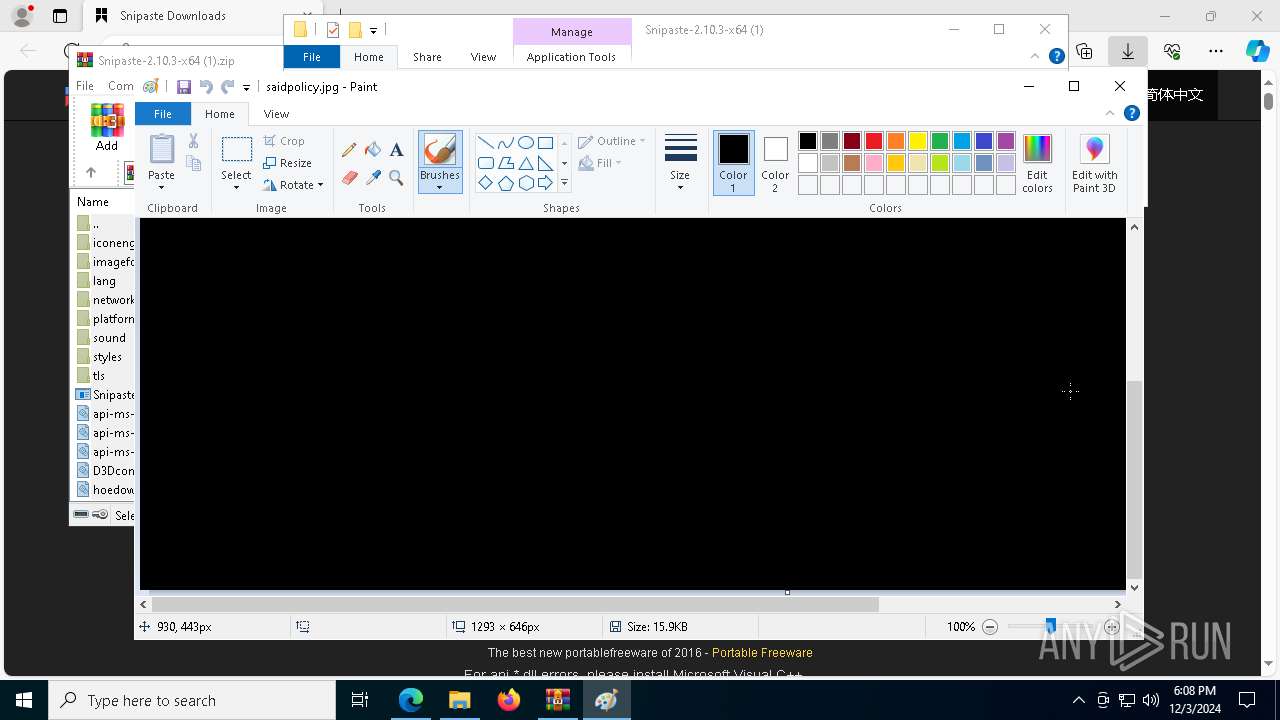1280x720 pixels.
Task: Open Share tab in File Explorer window
Action: coord(427,57)
